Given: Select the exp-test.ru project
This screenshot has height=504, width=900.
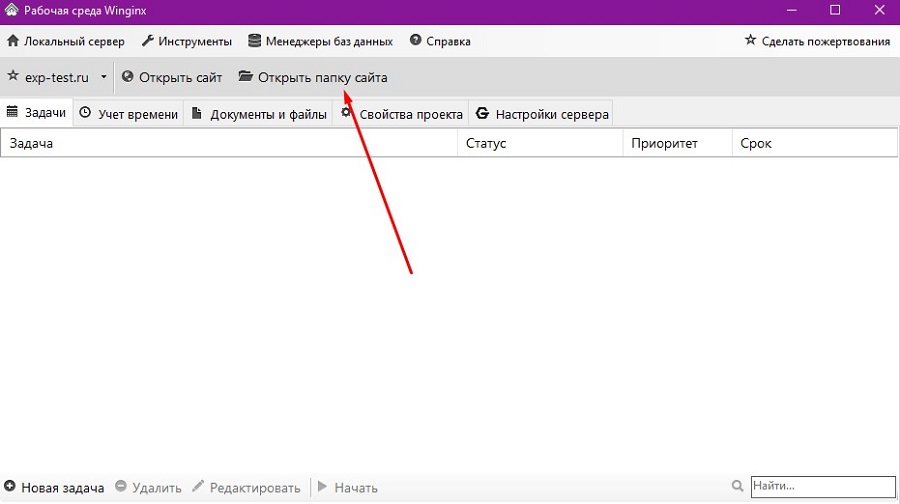Looking at the screenshot, I should (x=48, y=77).
